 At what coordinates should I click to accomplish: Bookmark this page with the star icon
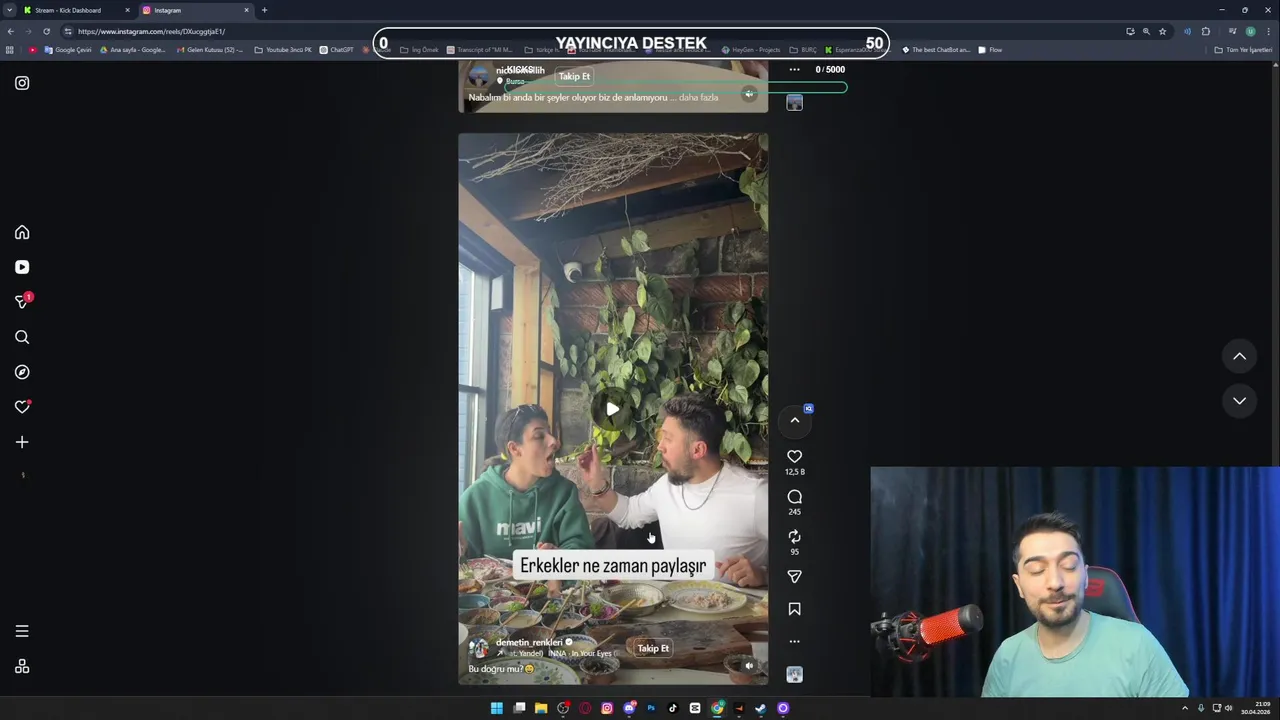[1162, 31]
